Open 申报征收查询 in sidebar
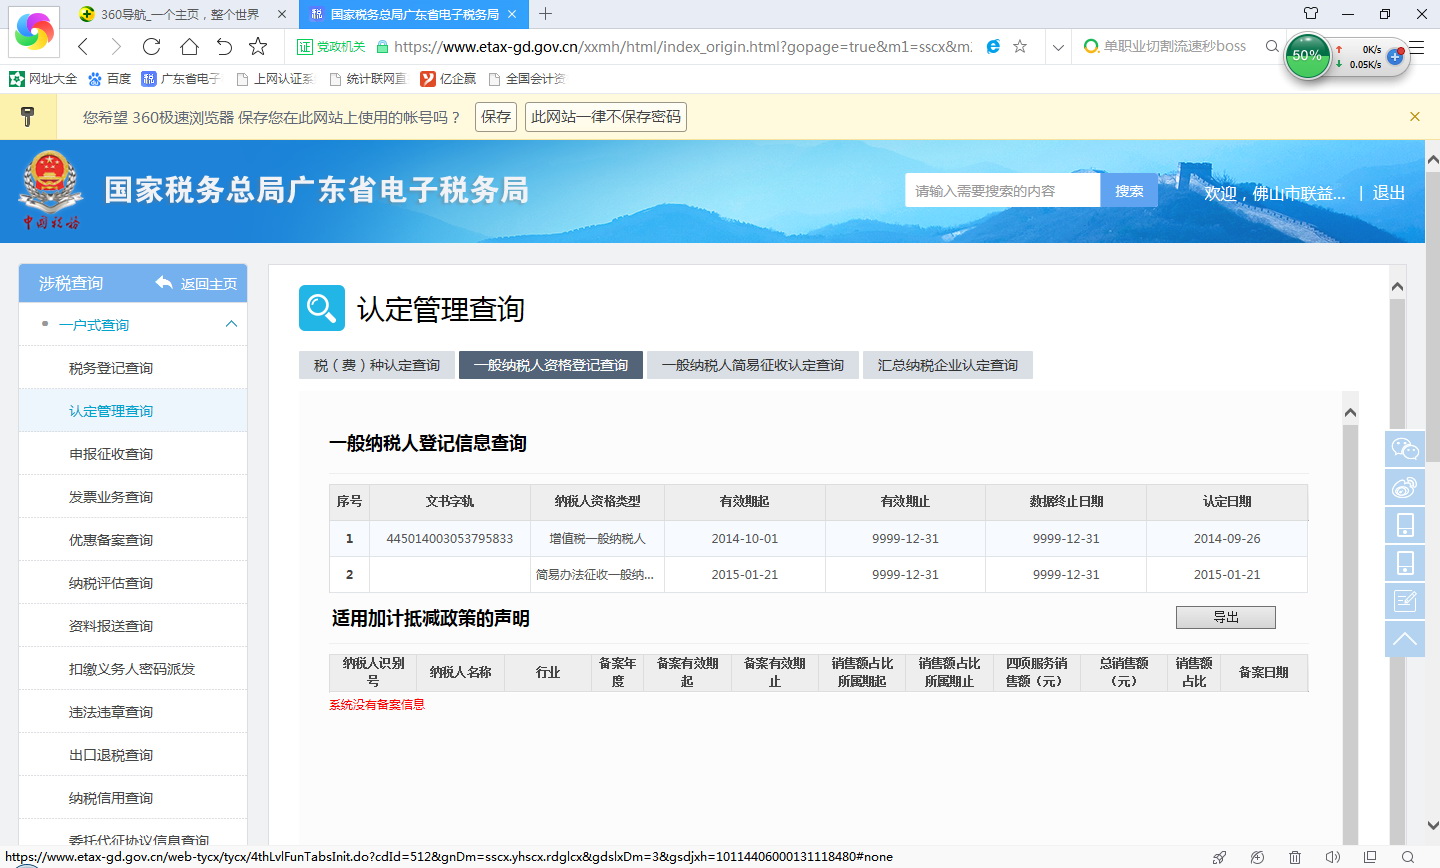Screen dimensions: 1440x868 (x=133, y=454)
